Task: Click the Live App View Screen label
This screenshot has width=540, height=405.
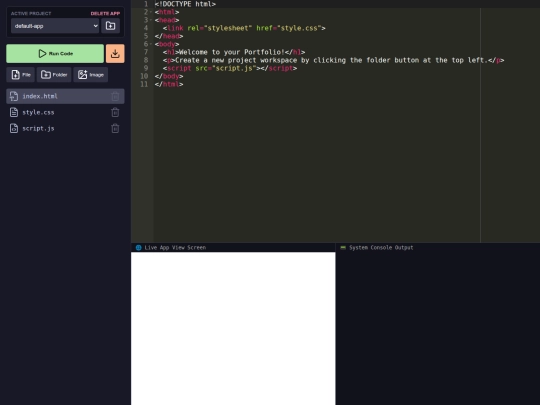Action: tap(175, 247)
